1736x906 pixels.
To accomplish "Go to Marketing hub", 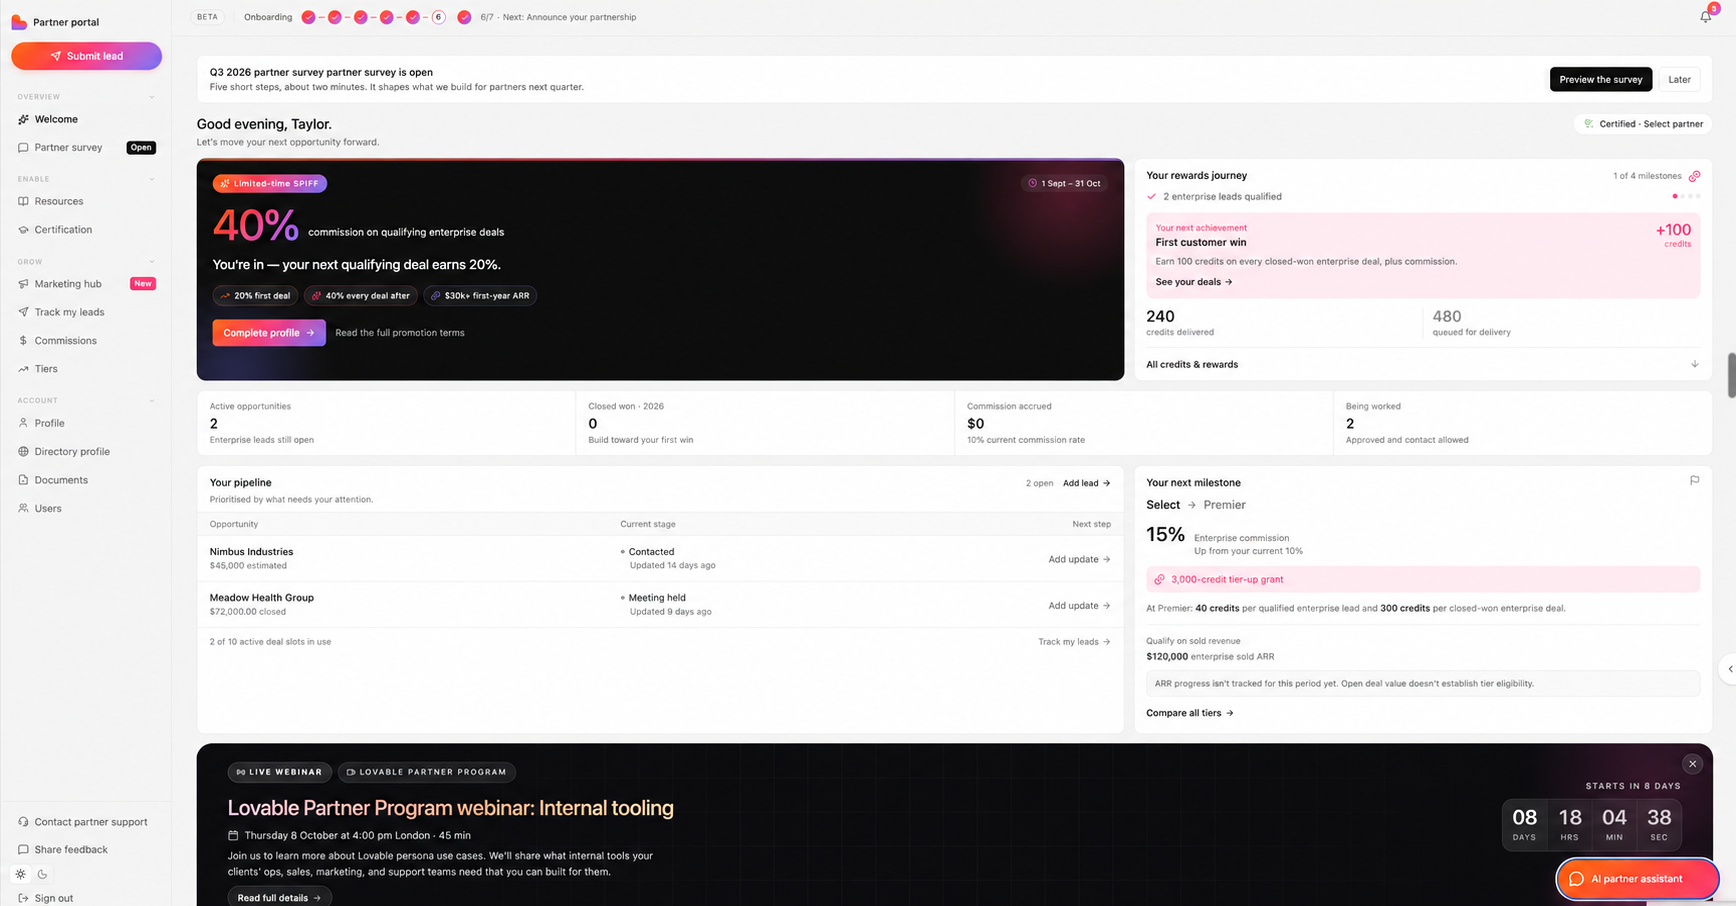I will click(x=86, y=284).
